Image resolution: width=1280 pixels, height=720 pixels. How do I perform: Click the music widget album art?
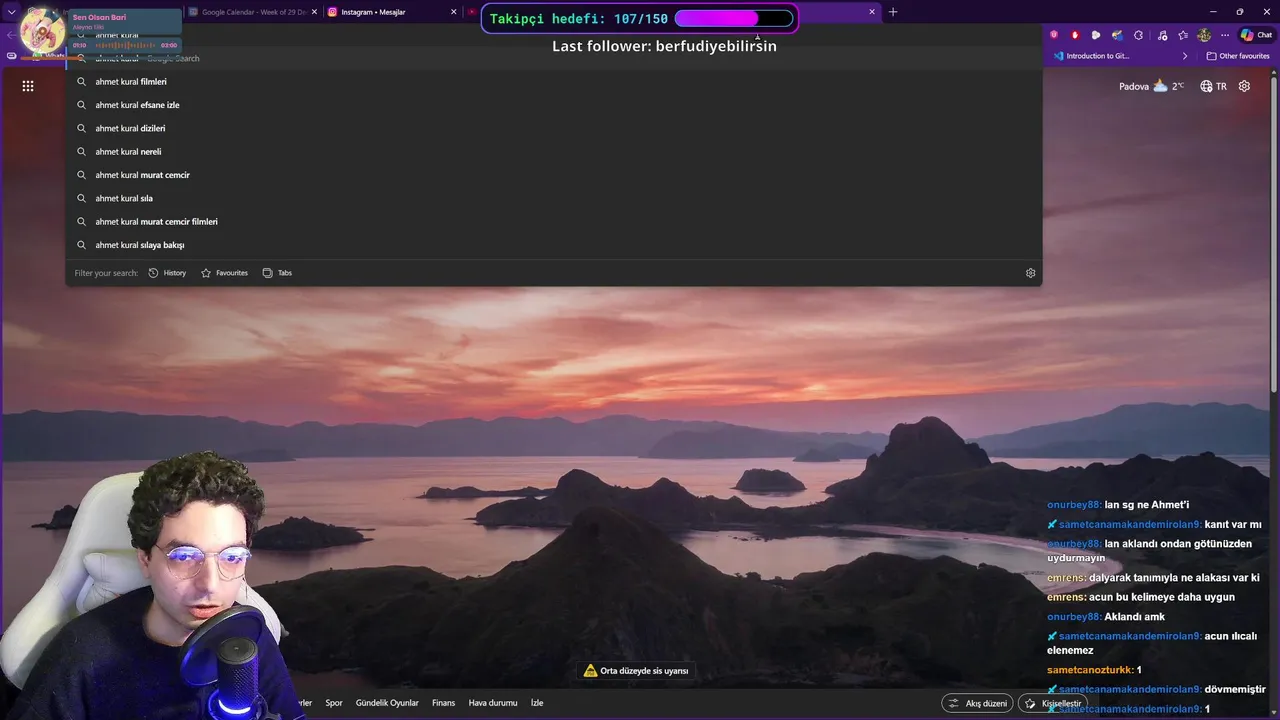[x=43, y=30]
